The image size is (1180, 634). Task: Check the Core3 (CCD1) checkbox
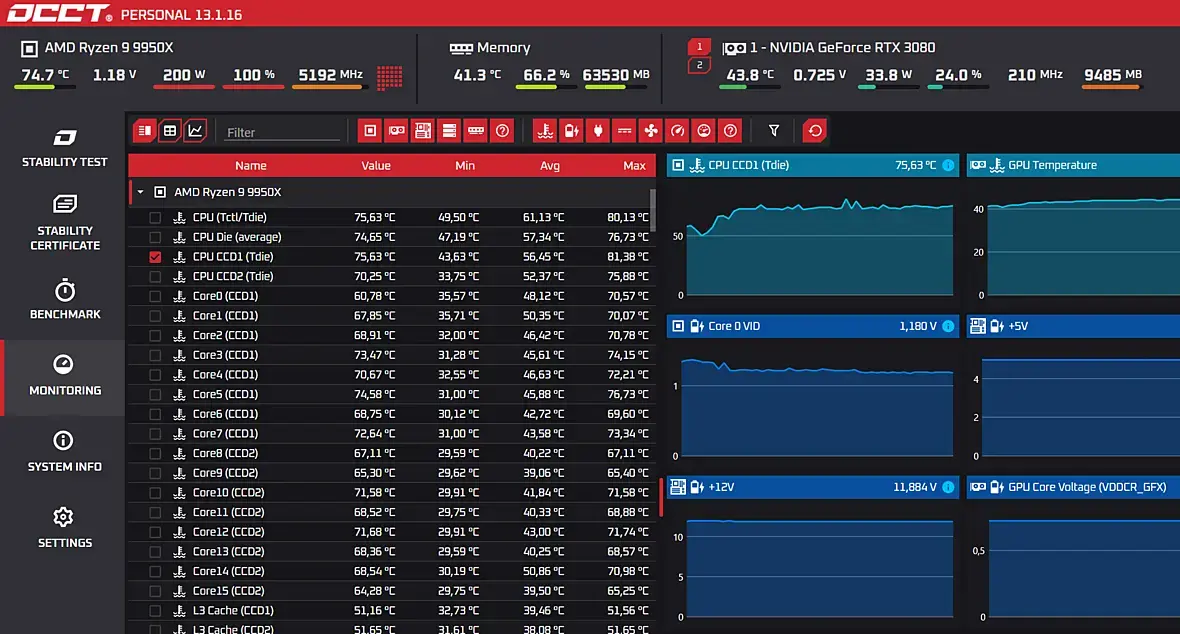click(155, 355)
